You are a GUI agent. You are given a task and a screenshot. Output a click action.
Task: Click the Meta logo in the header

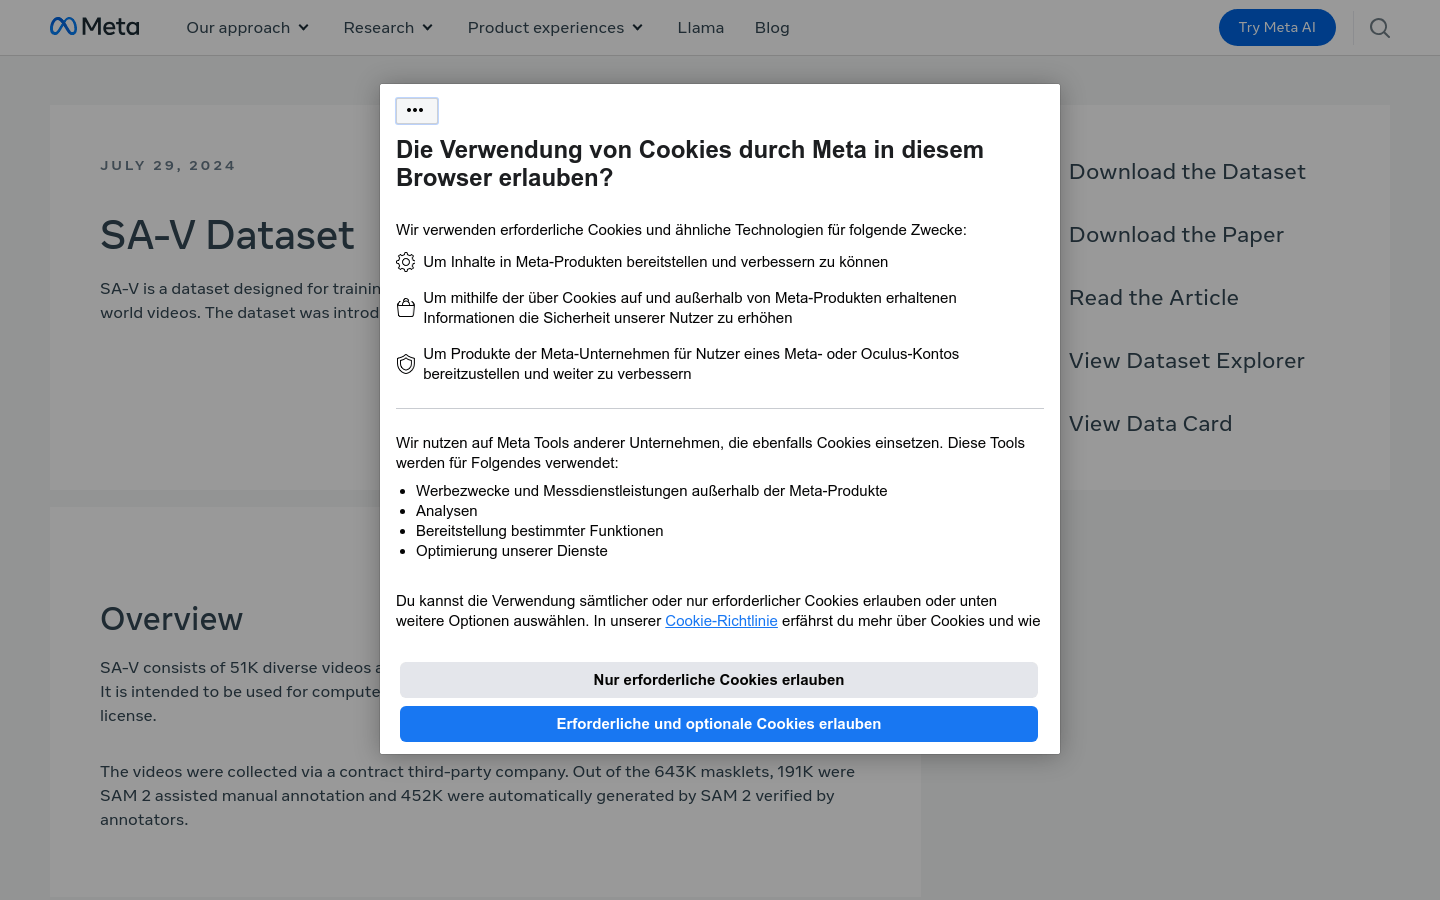[95, 27]
